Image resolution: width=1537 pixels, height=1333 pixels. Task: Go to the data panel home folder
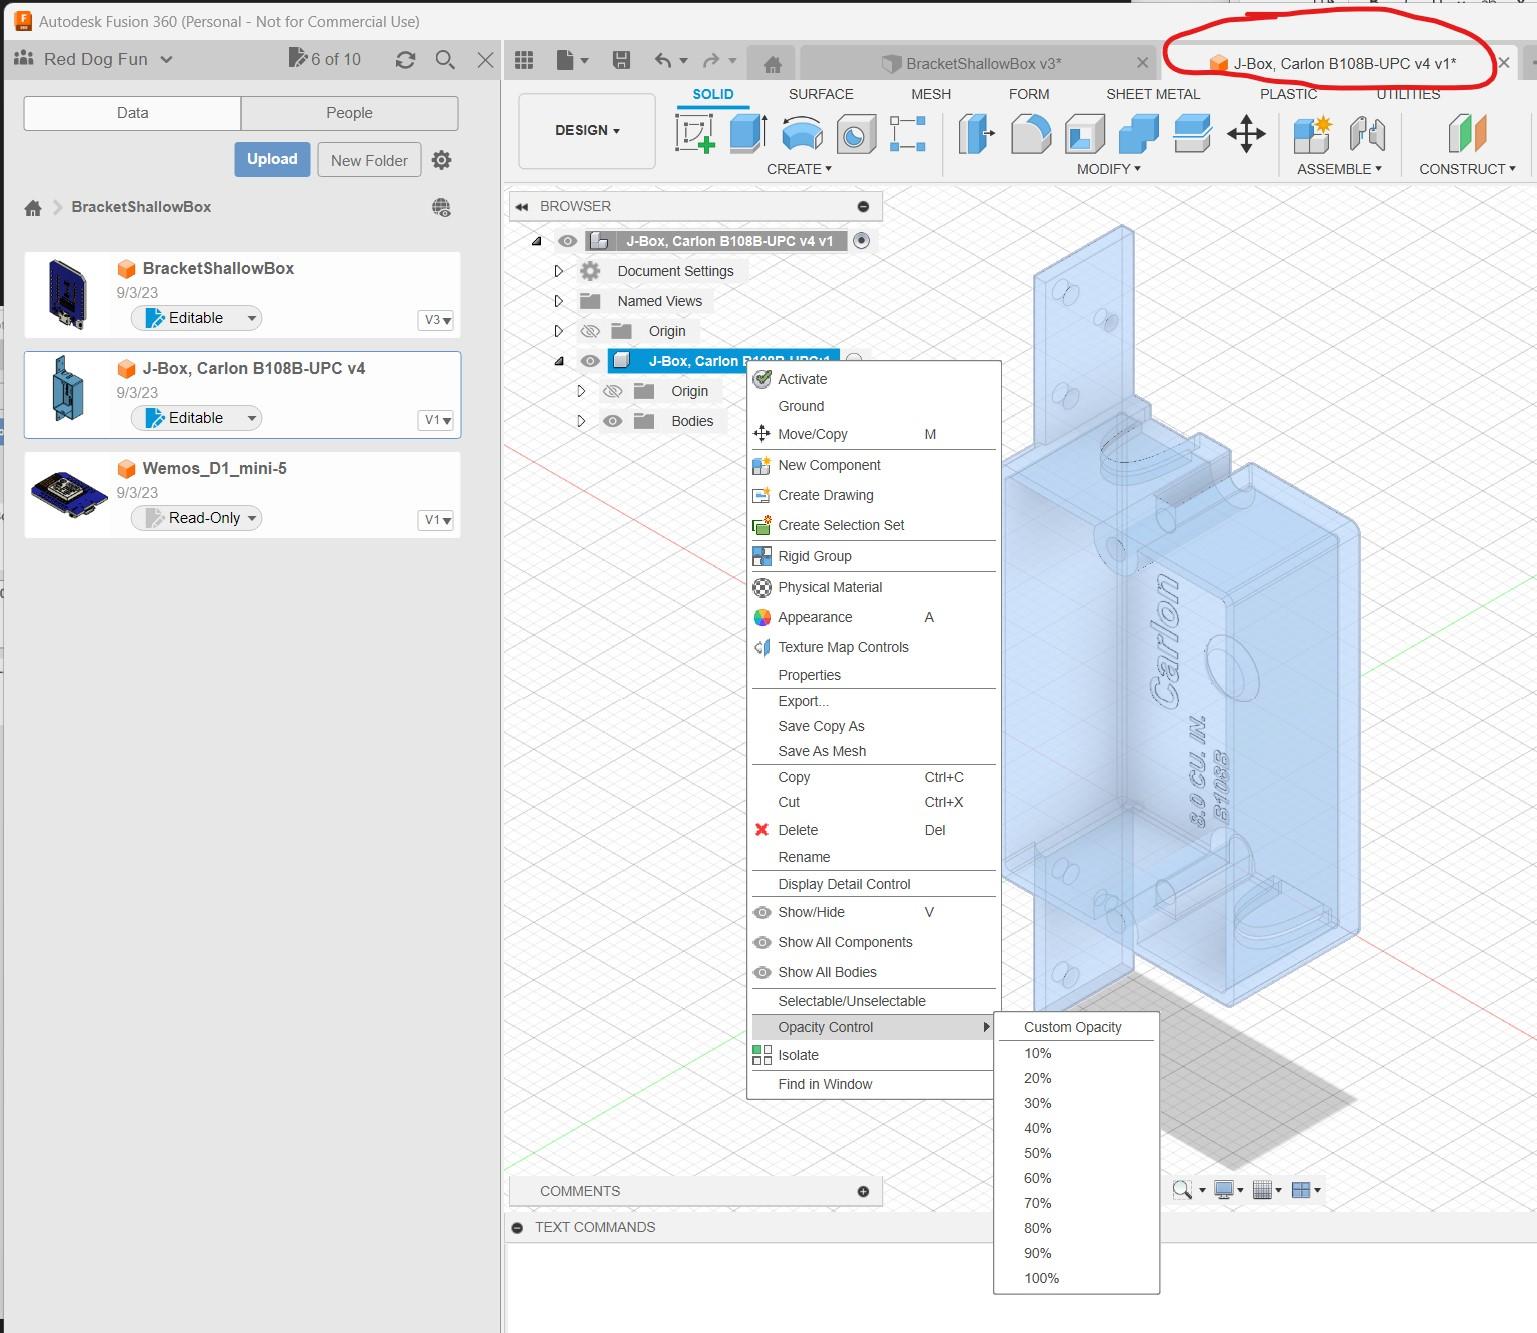coord(33,207)
